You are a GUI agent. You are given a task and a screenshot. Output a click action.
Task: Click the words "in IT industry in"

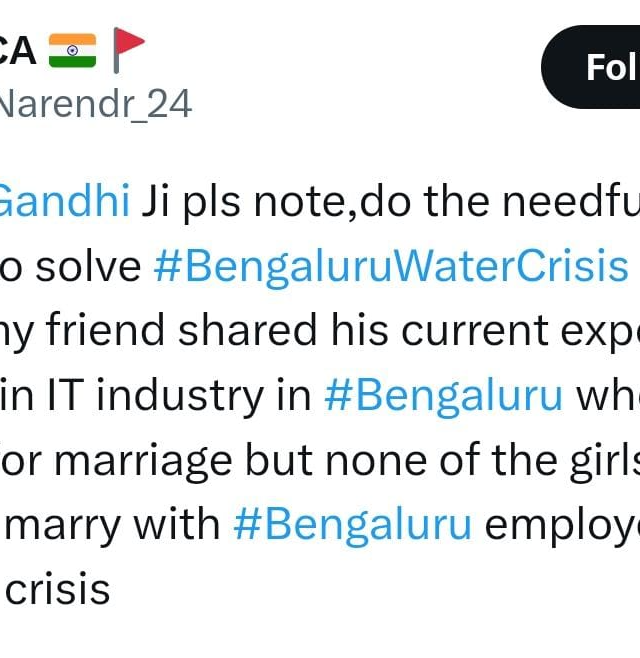(x=160, y=394)
